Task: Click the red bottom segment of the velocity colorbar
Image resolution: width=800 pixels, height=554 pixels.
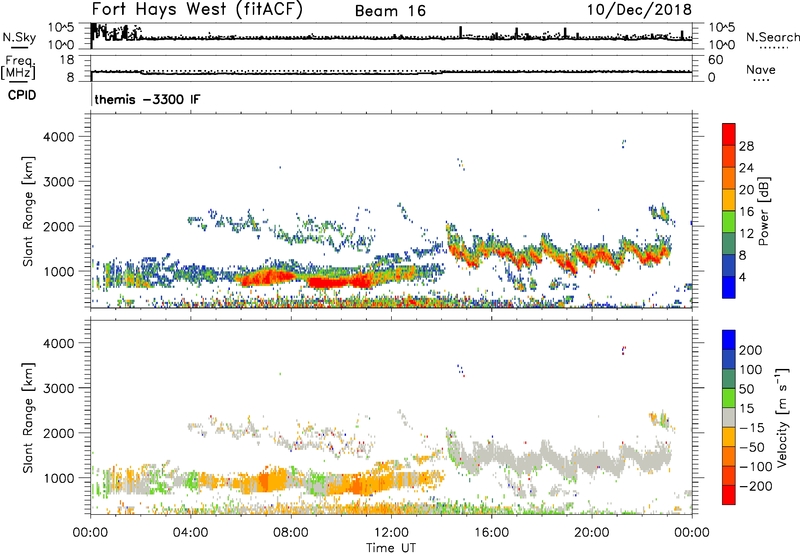Action: coord(729,495)
